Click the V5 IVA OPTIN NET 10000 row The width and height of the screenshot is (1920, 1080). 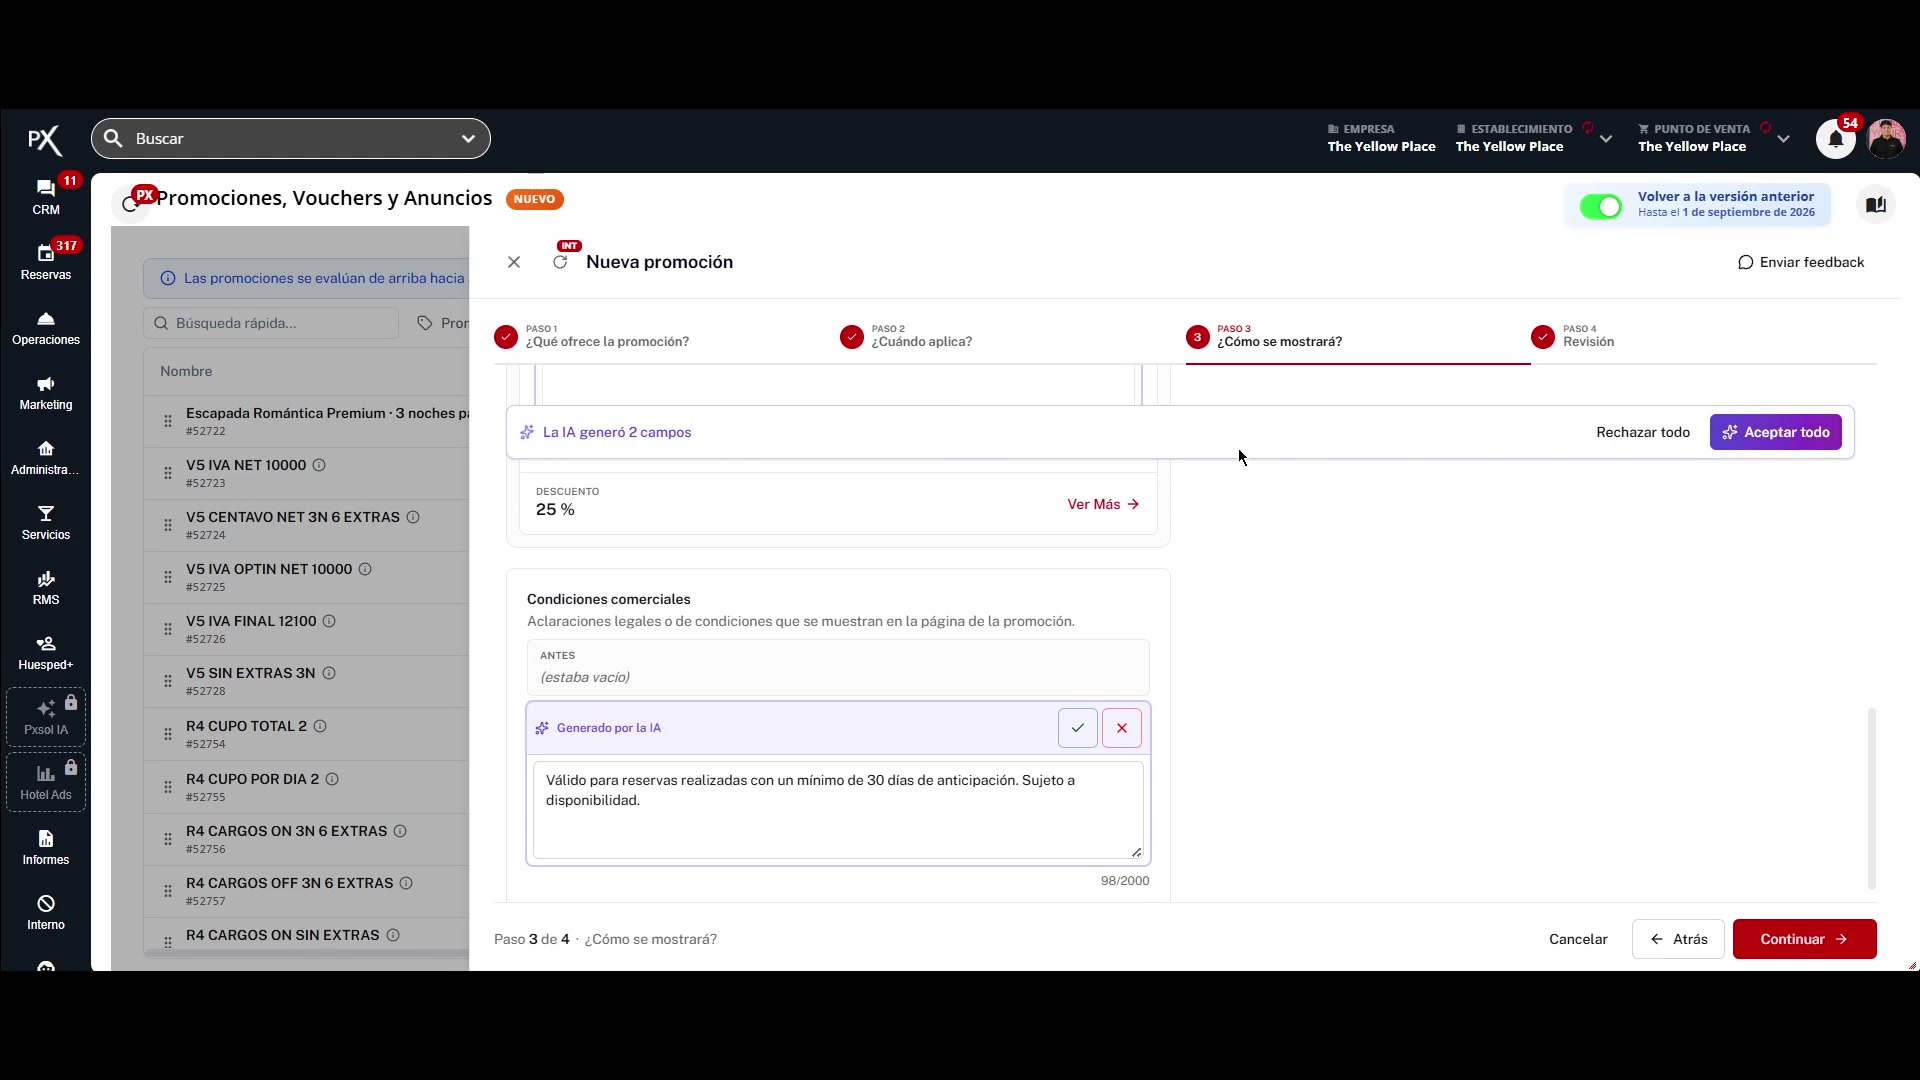pyautogui.click(x=306, y=577)
